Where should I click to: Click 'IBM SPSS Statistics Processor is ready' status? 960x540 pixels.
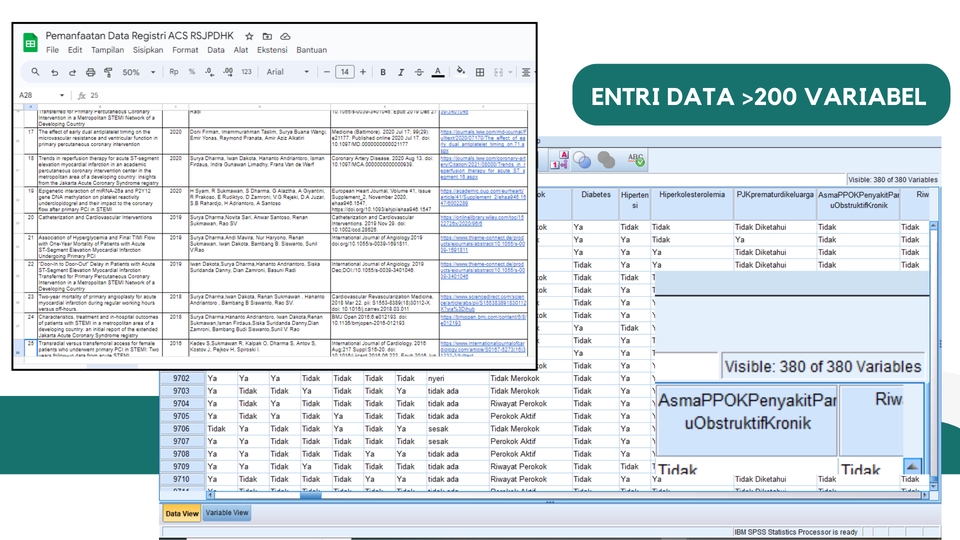[795, 532]
